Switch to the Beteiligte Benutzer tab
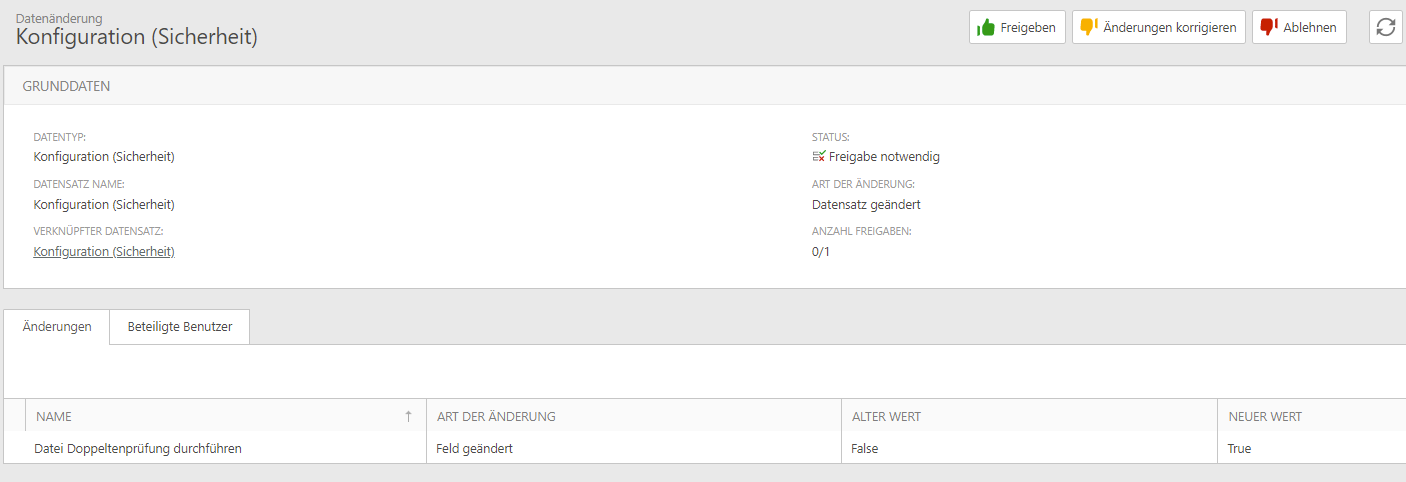Image resolution: width=1406 pixels, height=482 pixels. (179, 327)
